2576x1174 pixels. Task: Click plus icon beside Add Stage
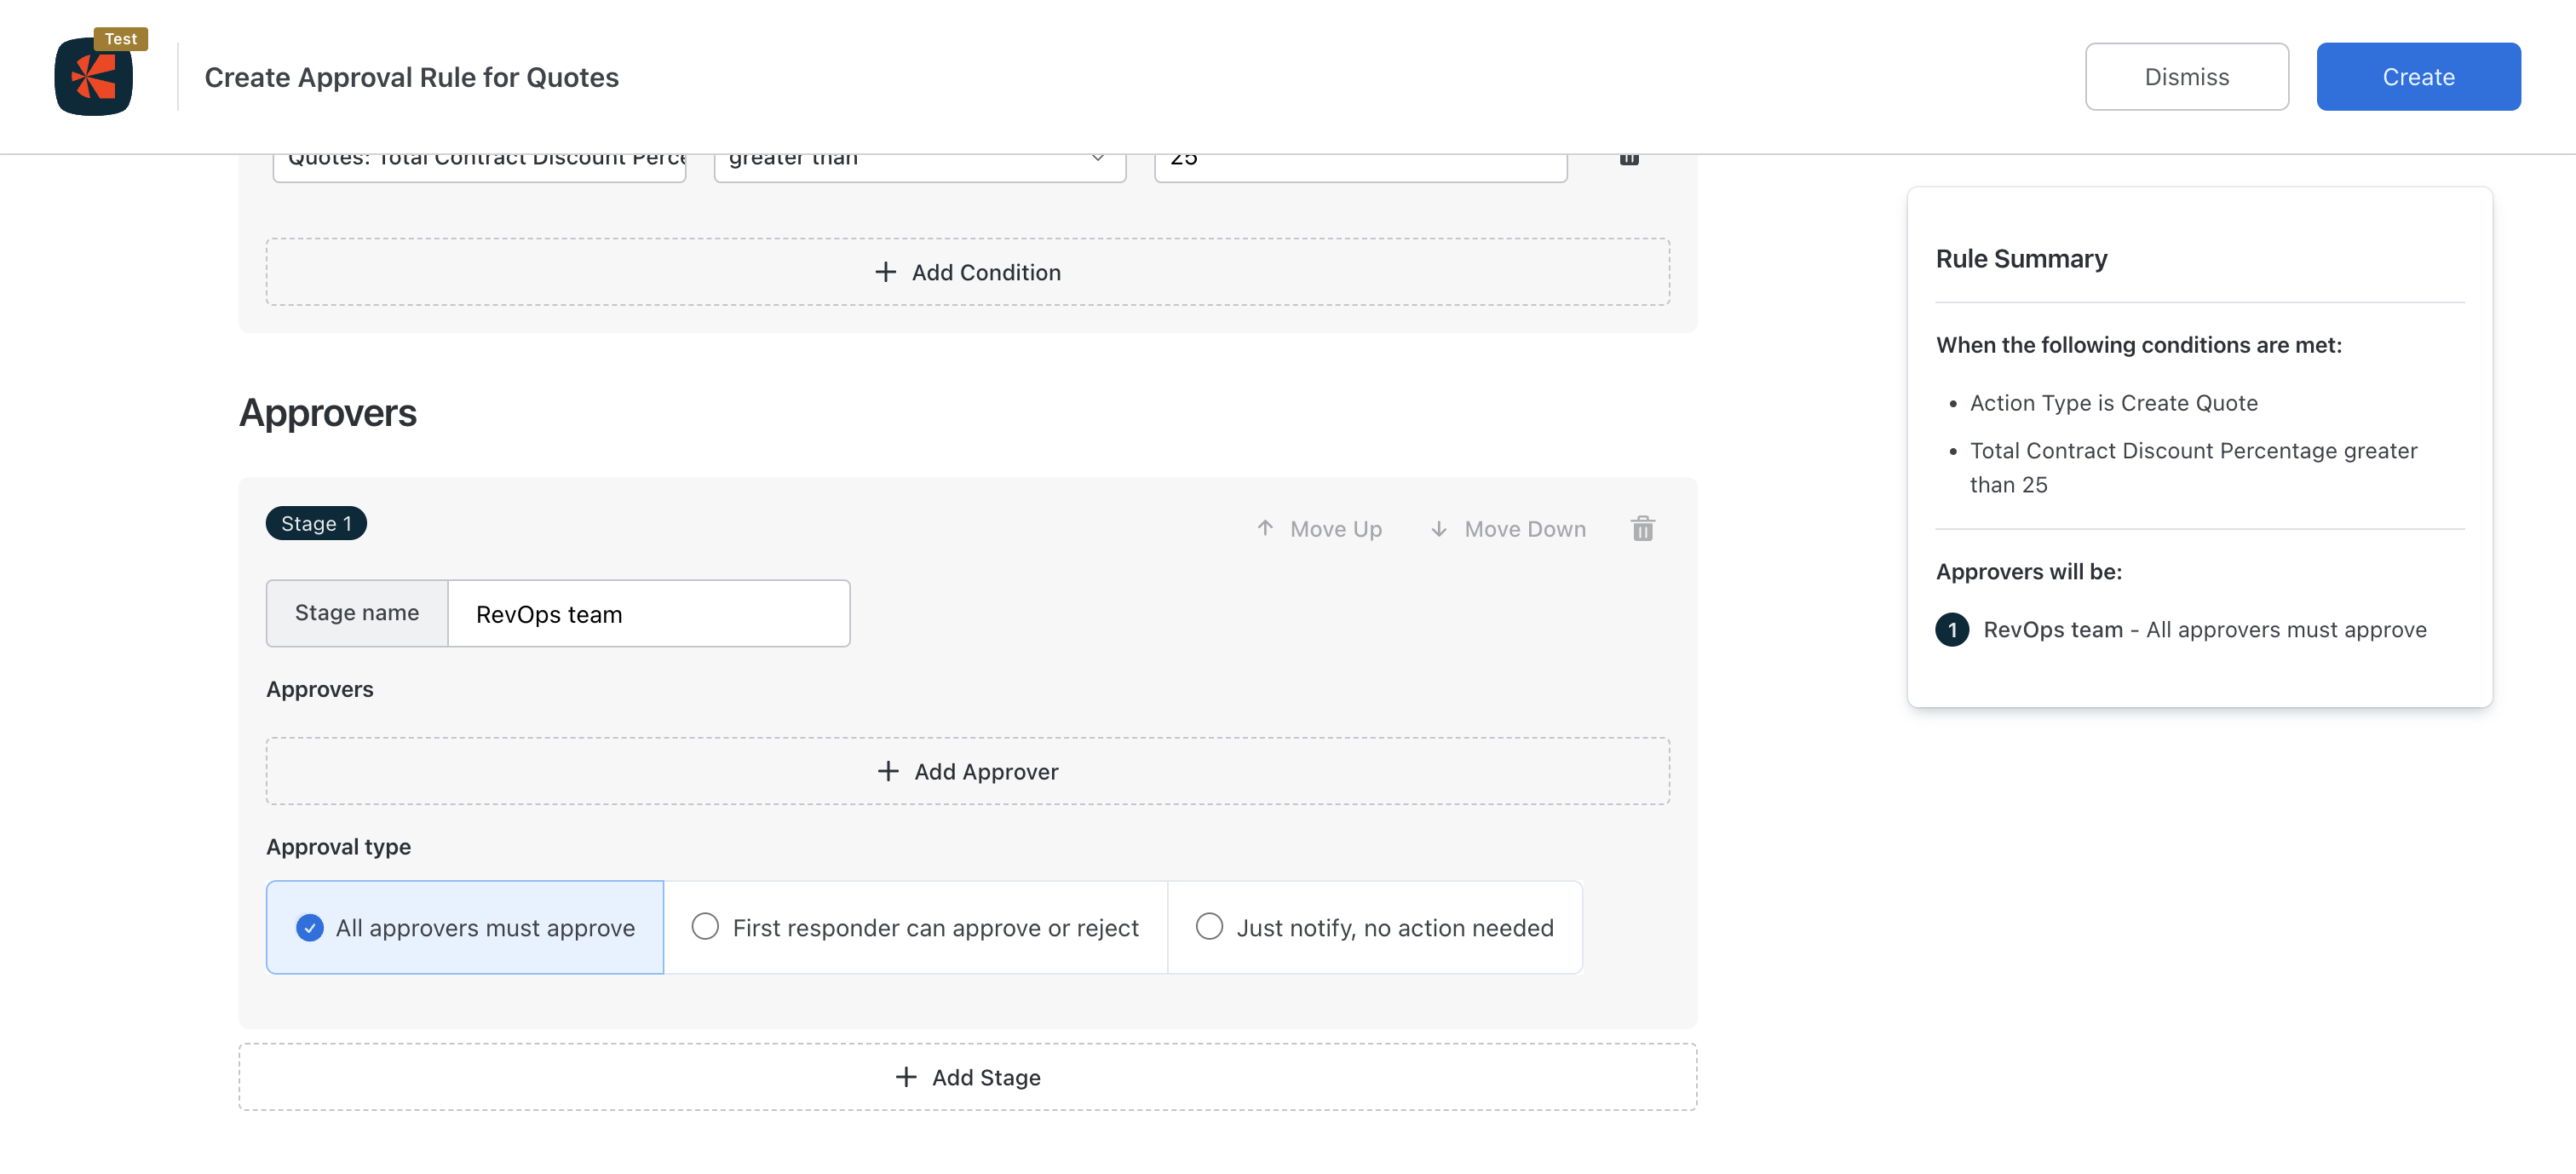pyautogui.click(x=905, y=1077)
